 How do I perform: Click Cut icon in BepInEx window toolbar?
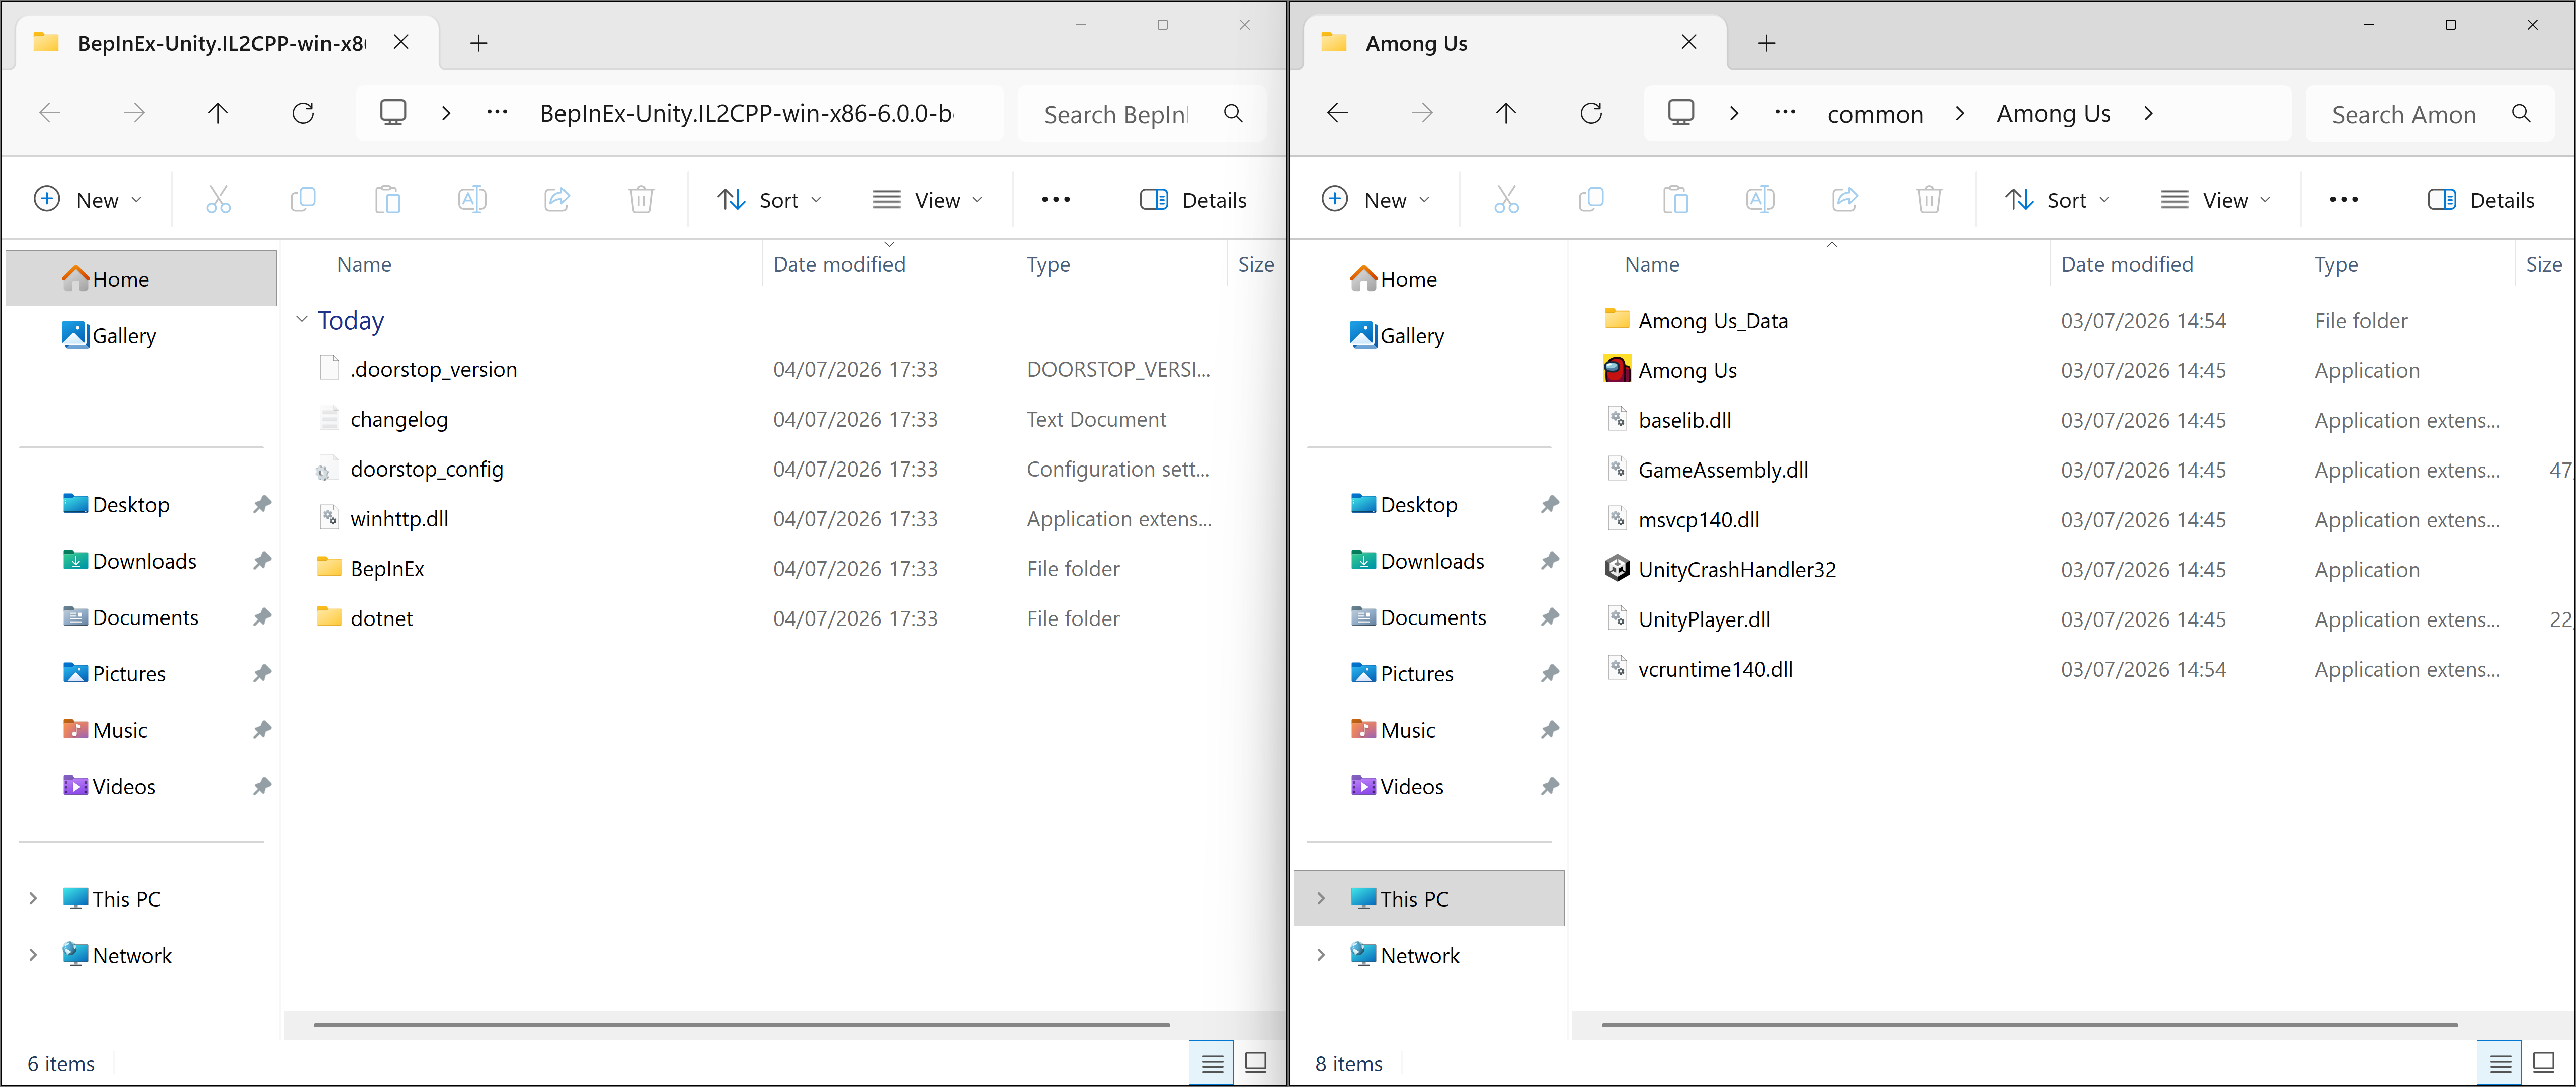(x=218, y=200)
